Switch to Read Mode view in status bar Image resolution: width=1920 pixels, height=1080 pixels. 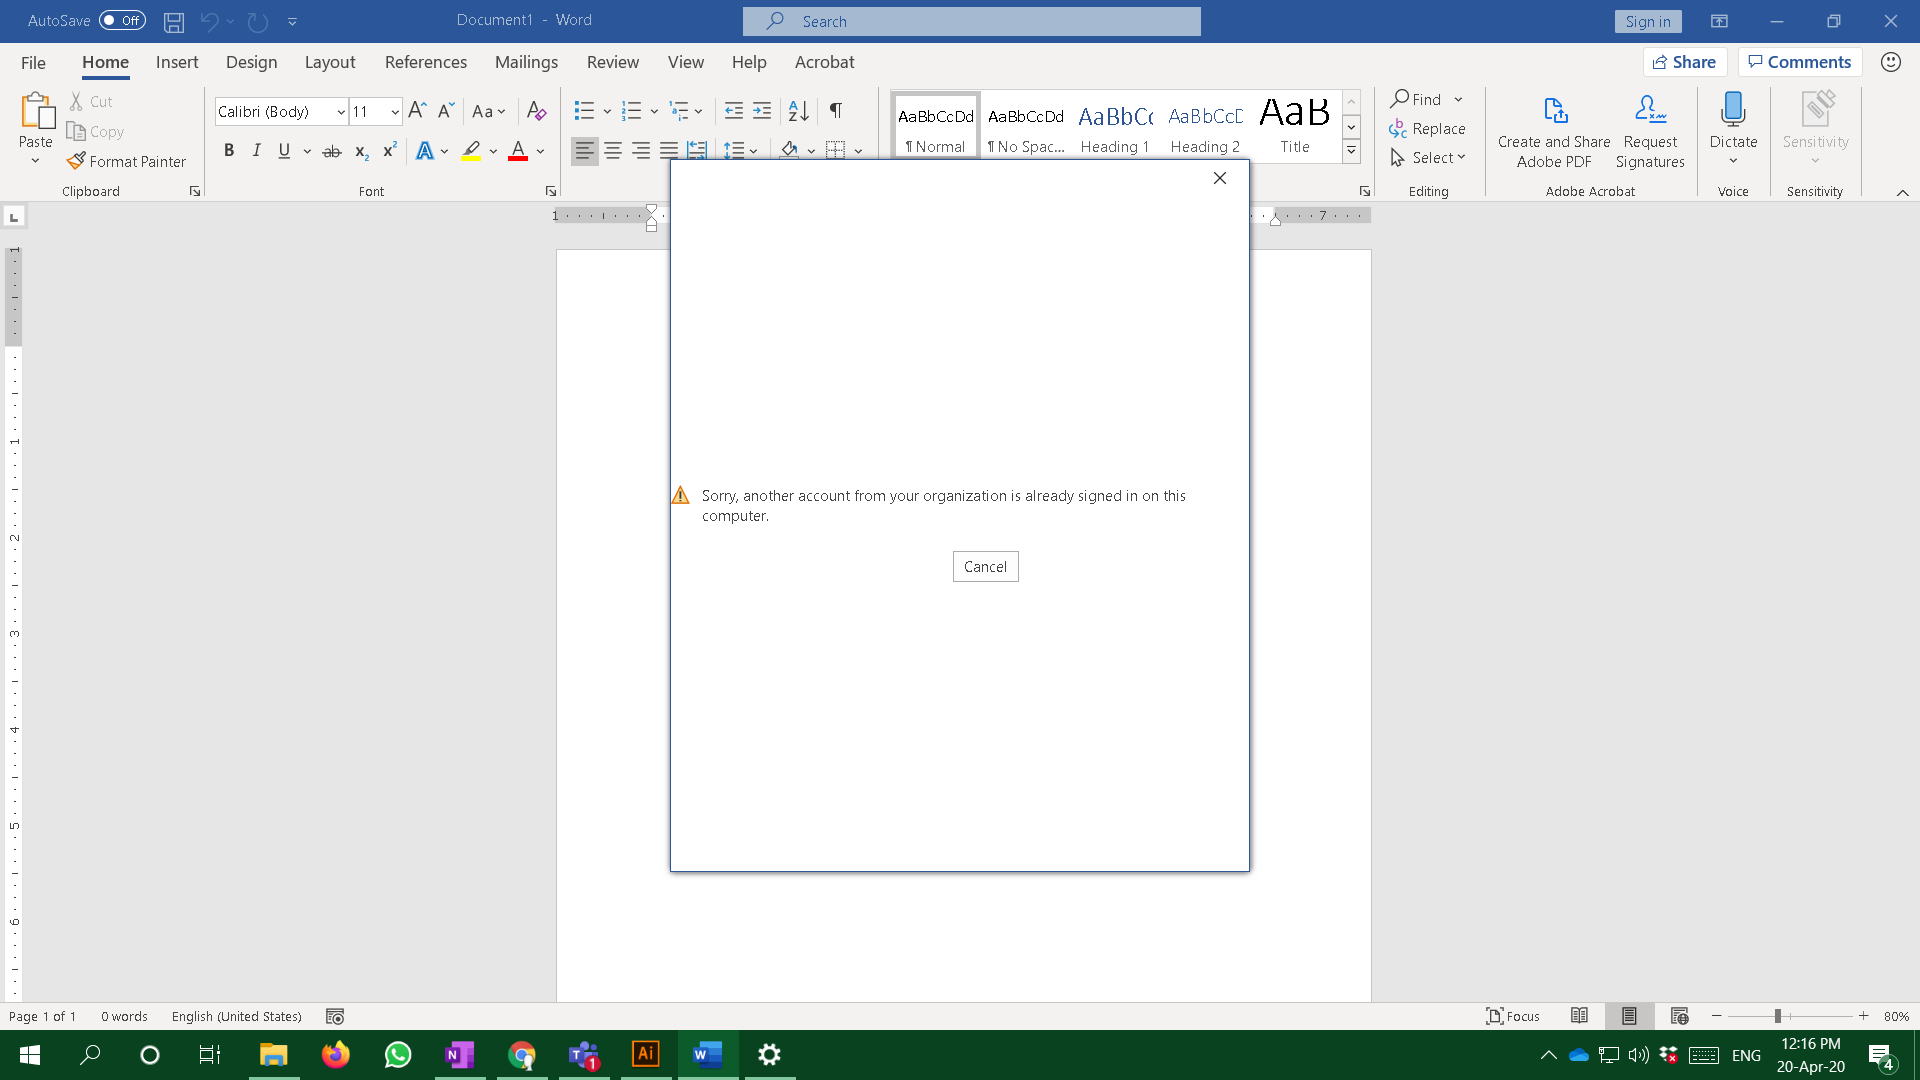1579,1016
